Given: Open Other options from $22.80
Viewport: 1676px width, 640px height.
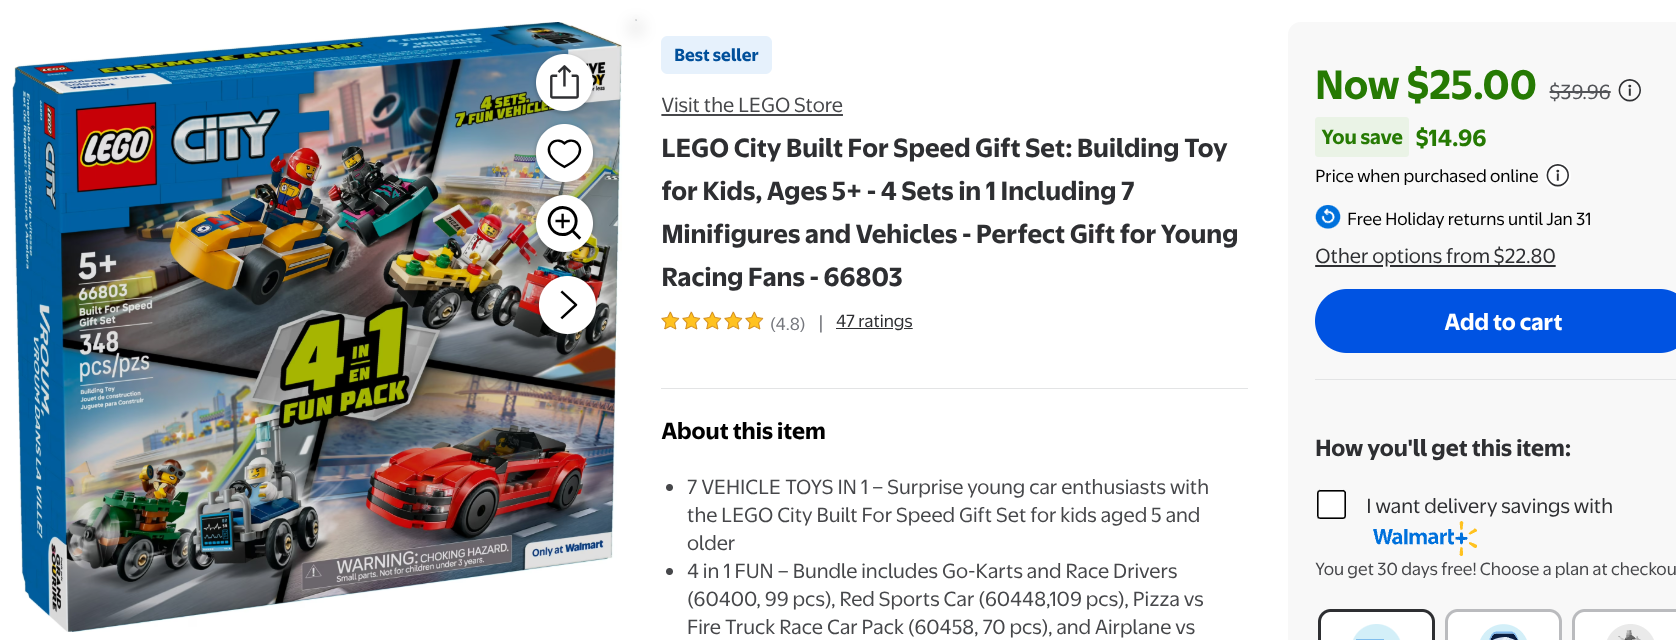Looking at the screenshot, I should click(1435, 256).
